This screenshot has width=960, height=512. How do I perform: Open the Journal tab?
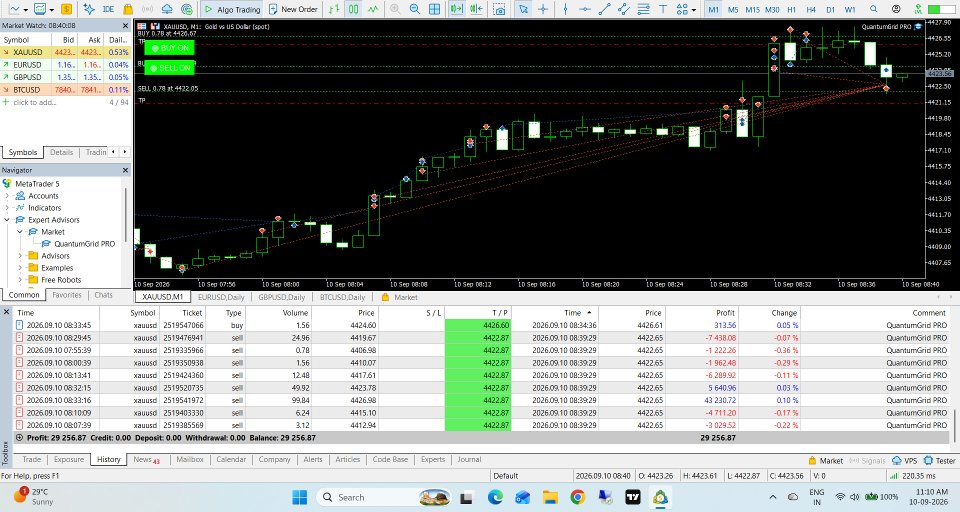470,459
